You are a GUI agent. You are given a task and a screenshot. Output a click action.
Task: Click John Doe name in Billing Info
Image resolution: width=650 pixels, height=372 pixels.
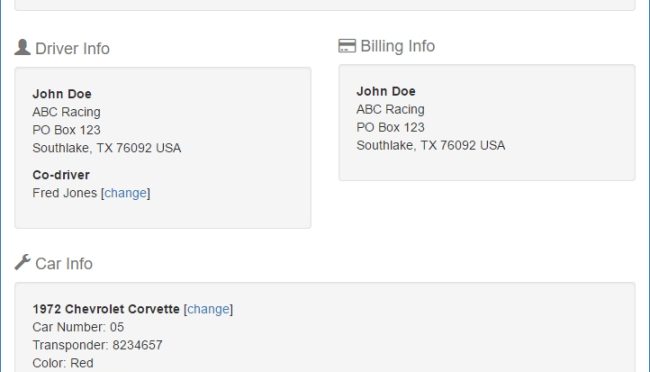click(386, 91)
